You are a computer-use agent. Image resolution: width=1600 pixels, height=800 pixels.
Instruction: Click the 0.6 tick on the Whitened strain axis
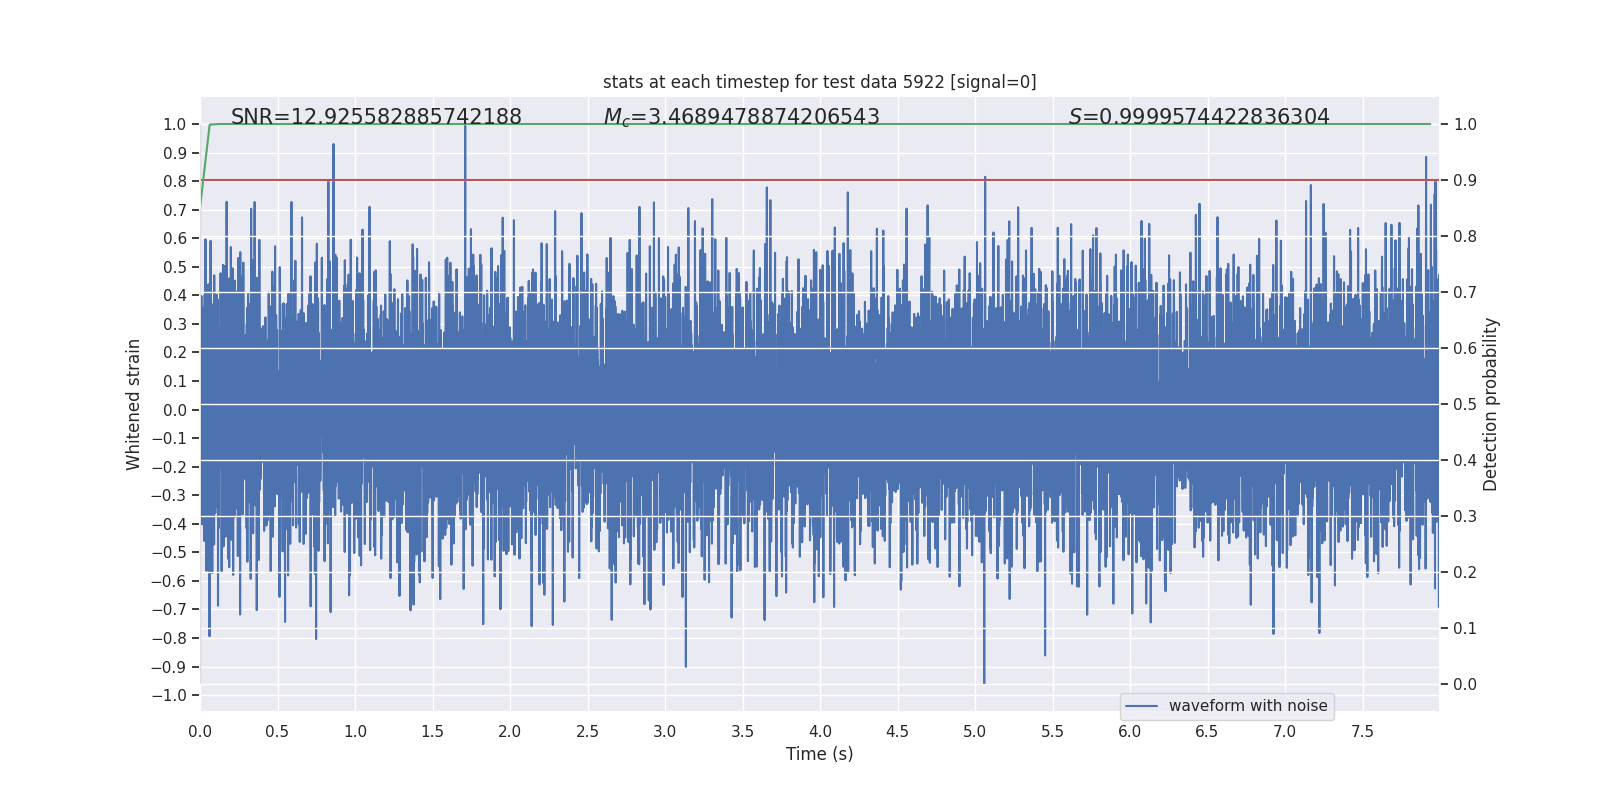[x=175, y=239]
